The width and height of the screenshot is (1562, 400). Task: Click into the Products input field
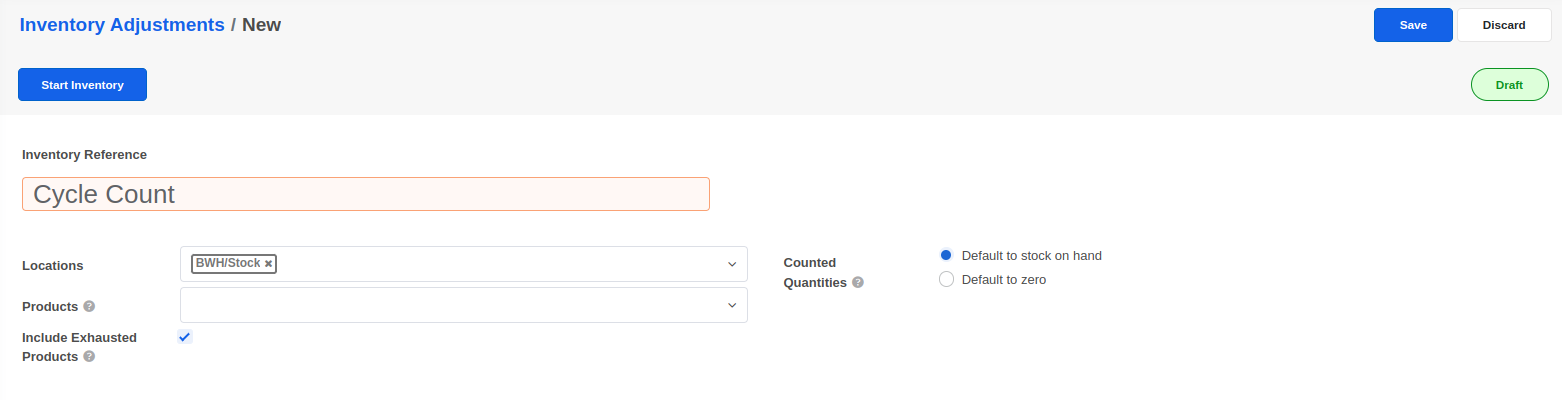click(450, 306)
